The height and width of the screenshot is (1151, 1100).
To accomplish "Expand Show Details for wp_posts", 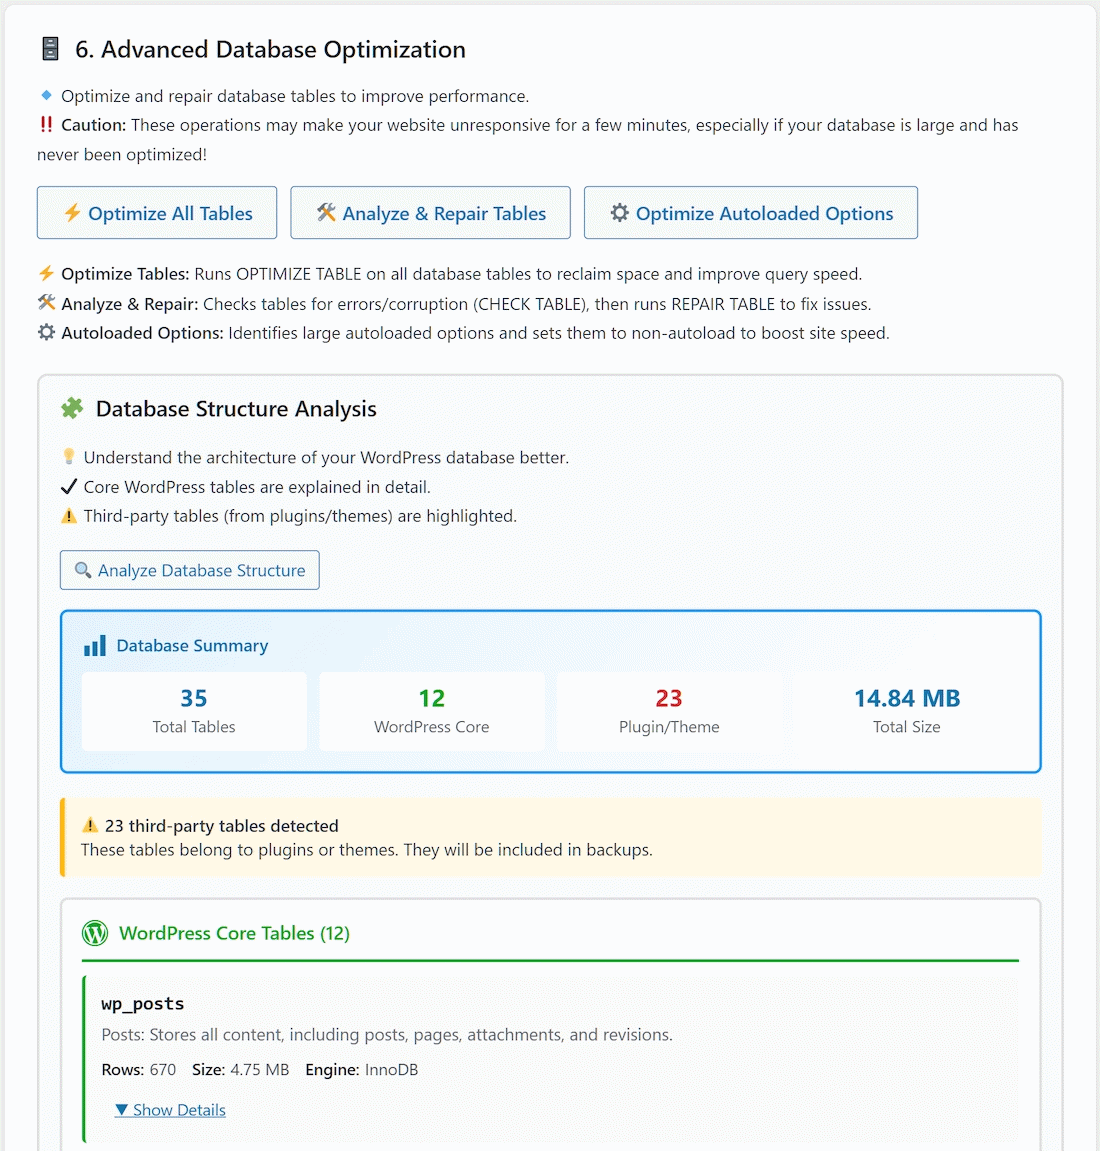I will (x=170, y=1110).
